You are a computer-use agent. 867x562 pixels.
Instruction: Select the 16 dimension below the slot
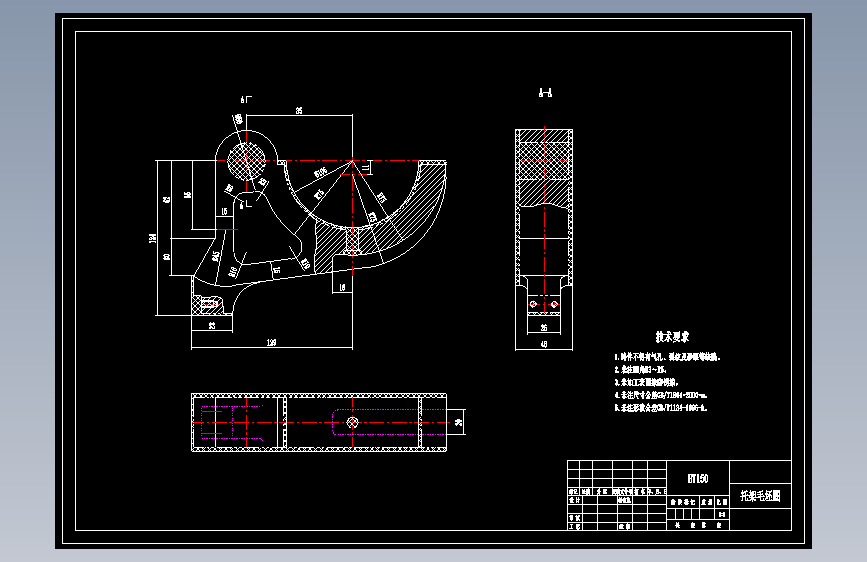click(x=342, y=288)
